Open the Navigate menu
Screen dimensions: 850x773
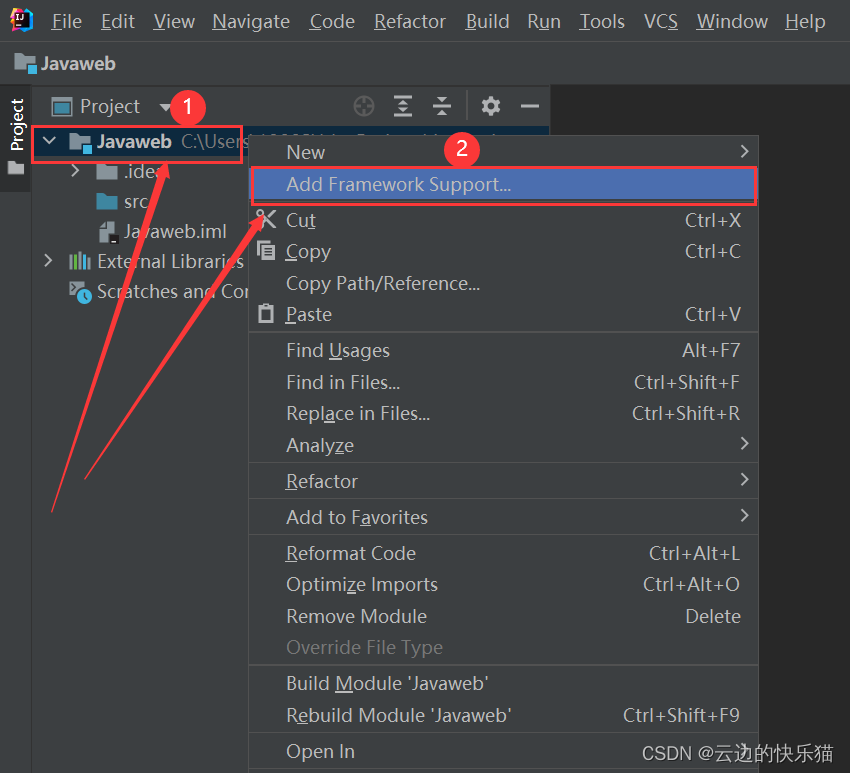[x=251, y=22]
